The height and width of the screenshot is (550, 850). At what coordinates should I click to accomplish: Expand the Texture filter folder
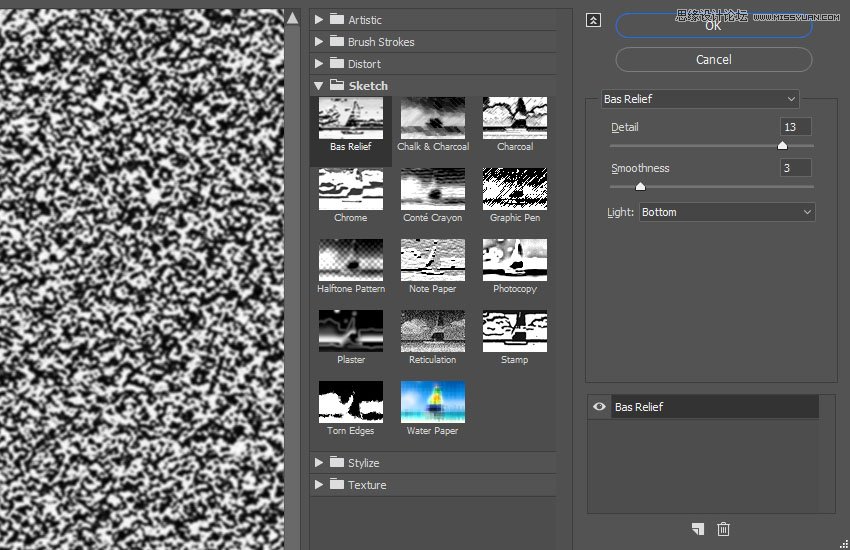319,485
